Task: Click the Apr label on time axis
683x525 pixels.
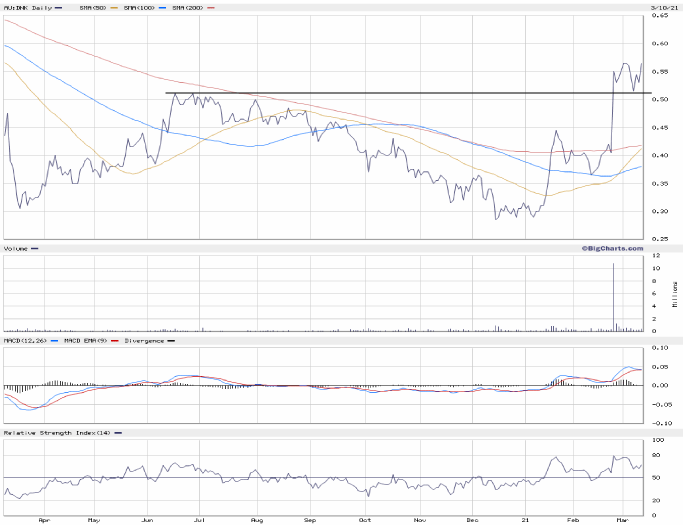Action: click(x=43, y=520)
